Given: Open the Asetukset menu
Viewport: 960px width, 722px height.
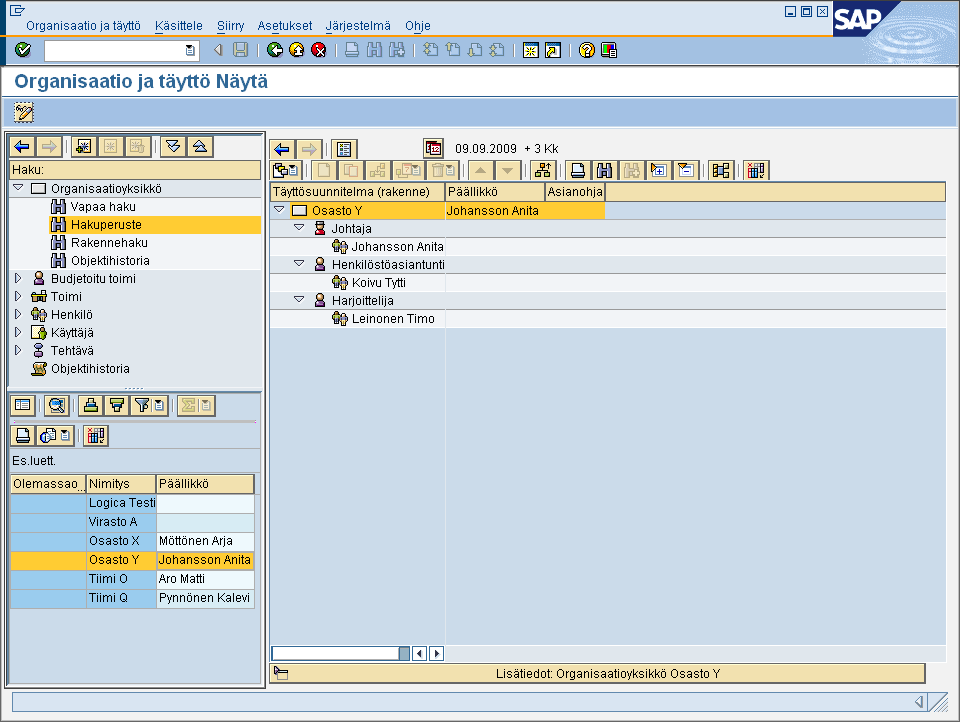Looking at the screenshot, I should [285, 26].
